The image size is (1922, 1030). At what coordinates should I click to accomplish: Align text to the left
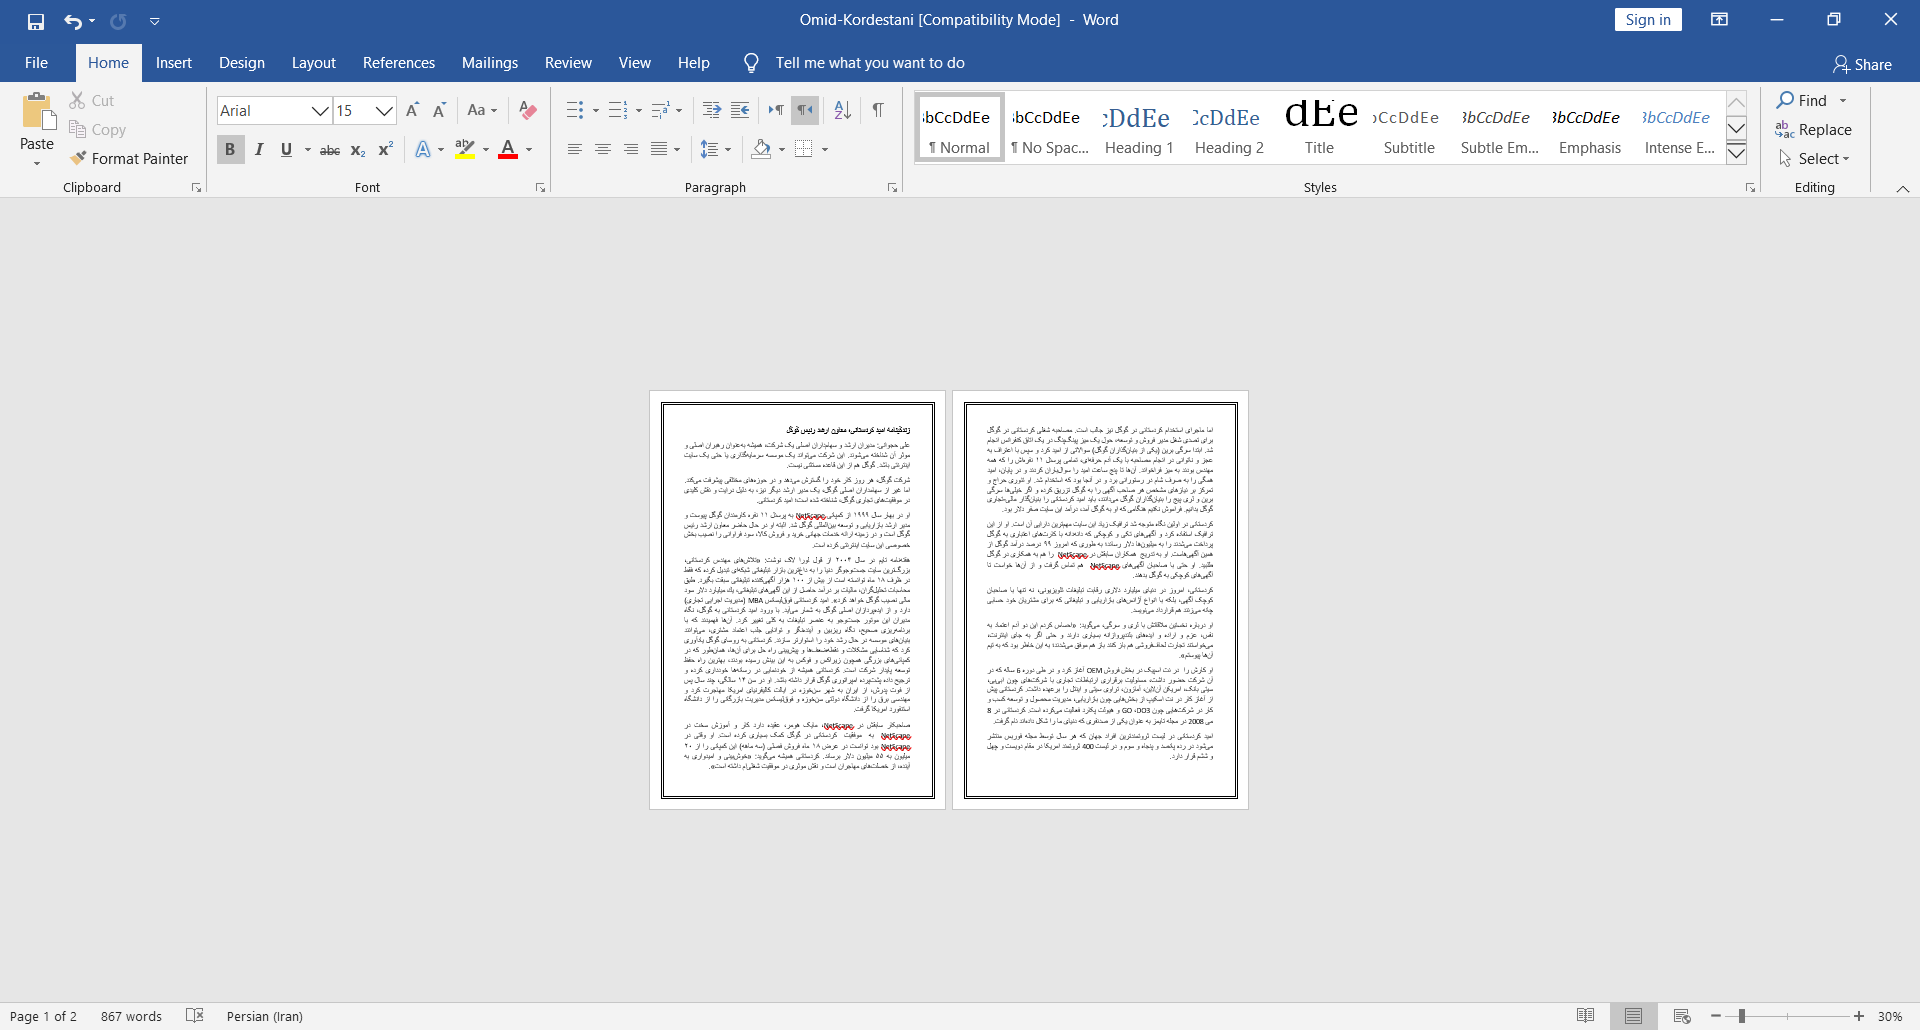(x=575, y=149)
